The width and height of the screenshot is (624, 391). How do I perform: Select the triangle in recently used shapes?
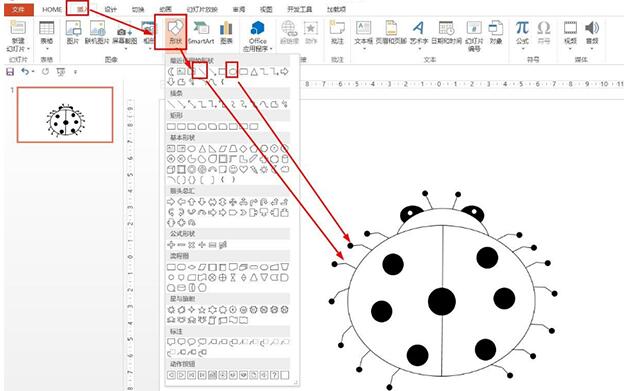[x=254, y=72]
